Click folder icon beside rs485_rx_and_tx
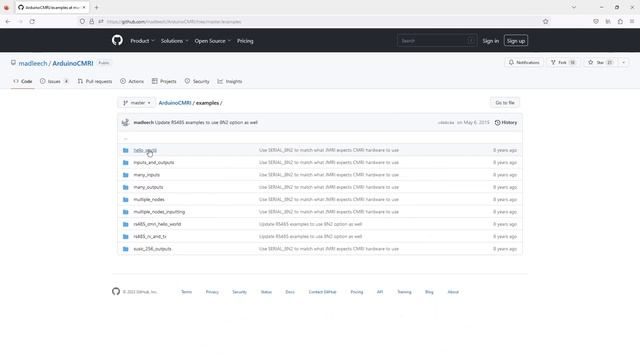The width and height of the screenshot is (640, 360). pyautogui.click(x=126, y=236)
